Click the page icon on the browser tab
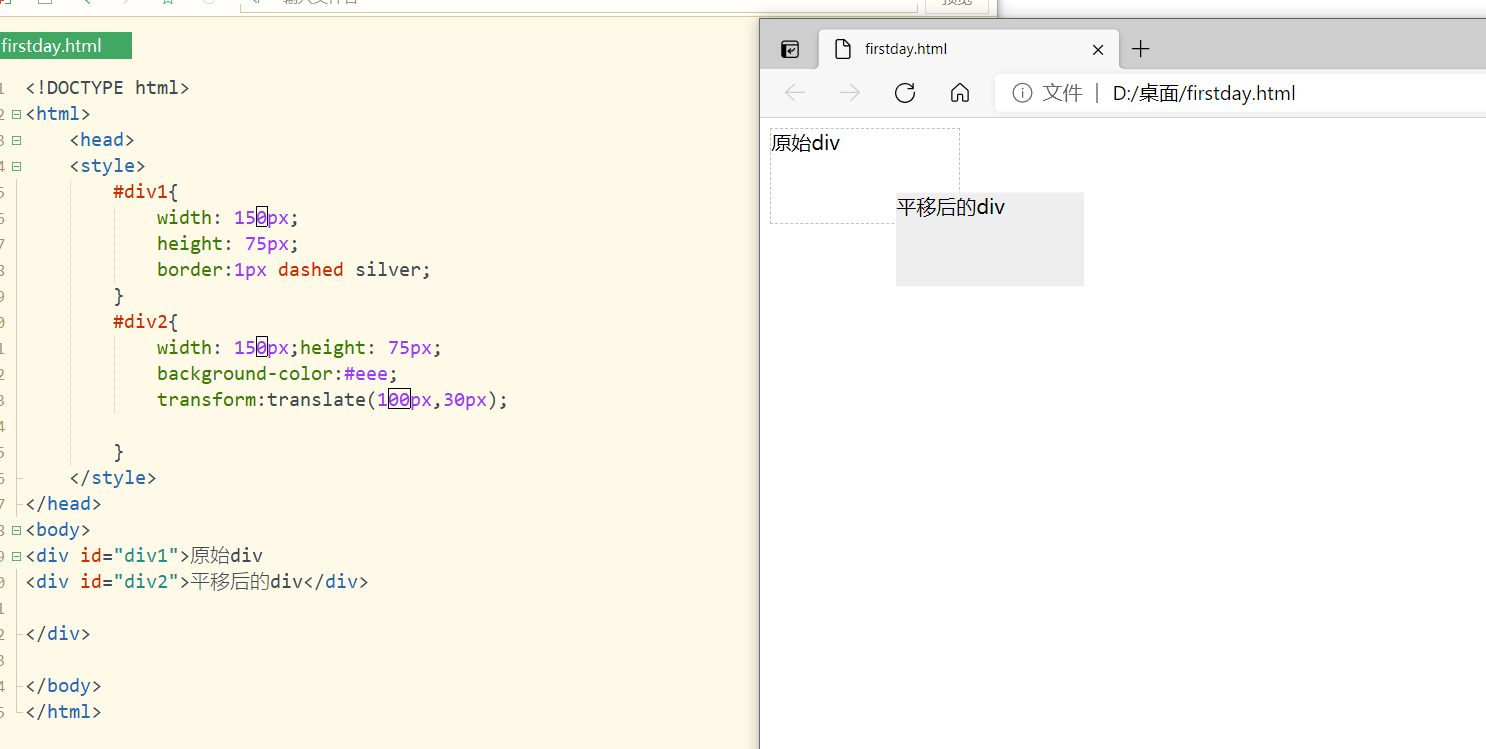1486x749 pixels. coord(843,49)
